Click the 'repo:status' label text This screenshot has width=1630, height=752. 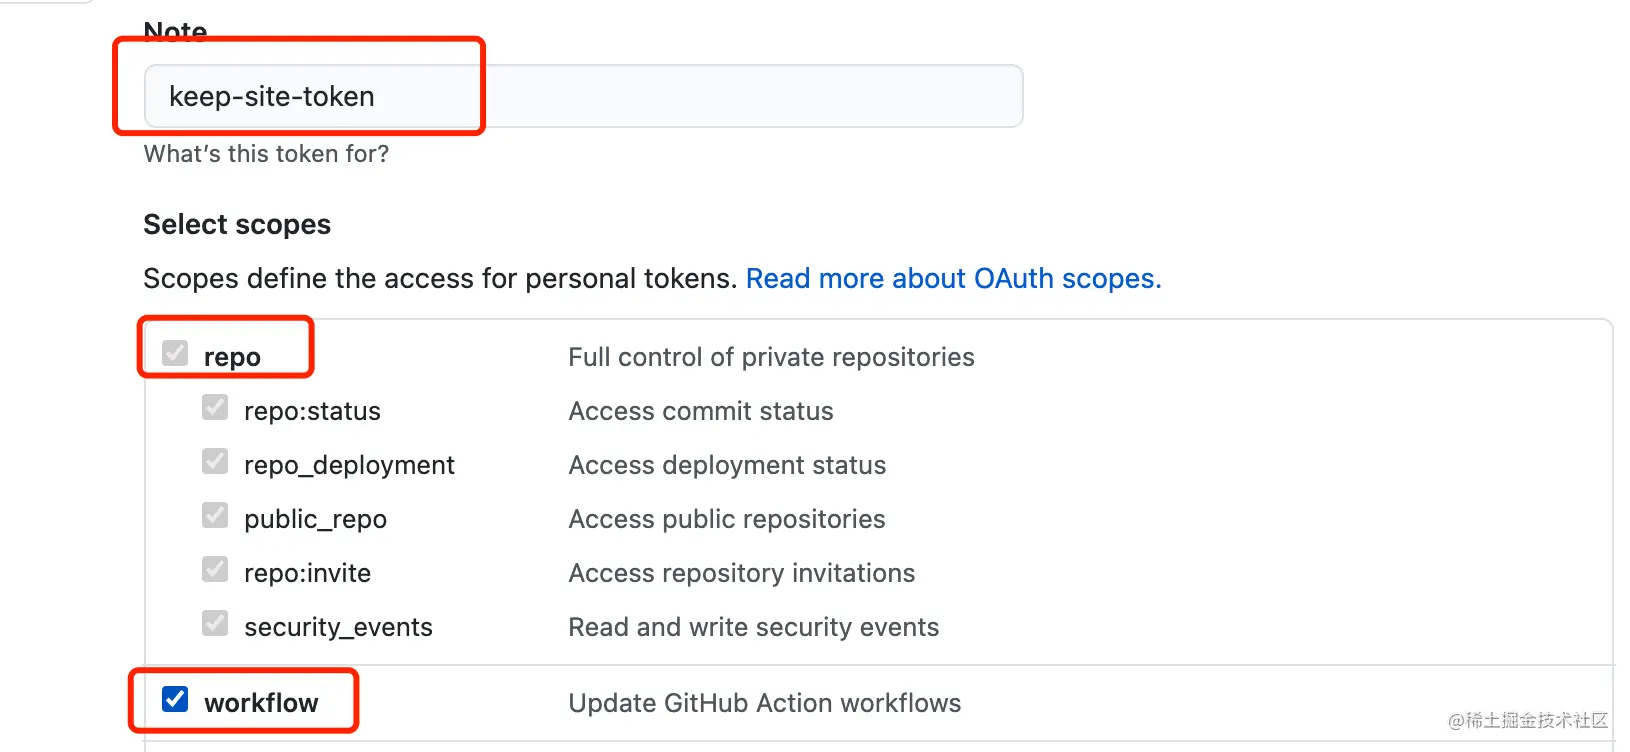312,411
